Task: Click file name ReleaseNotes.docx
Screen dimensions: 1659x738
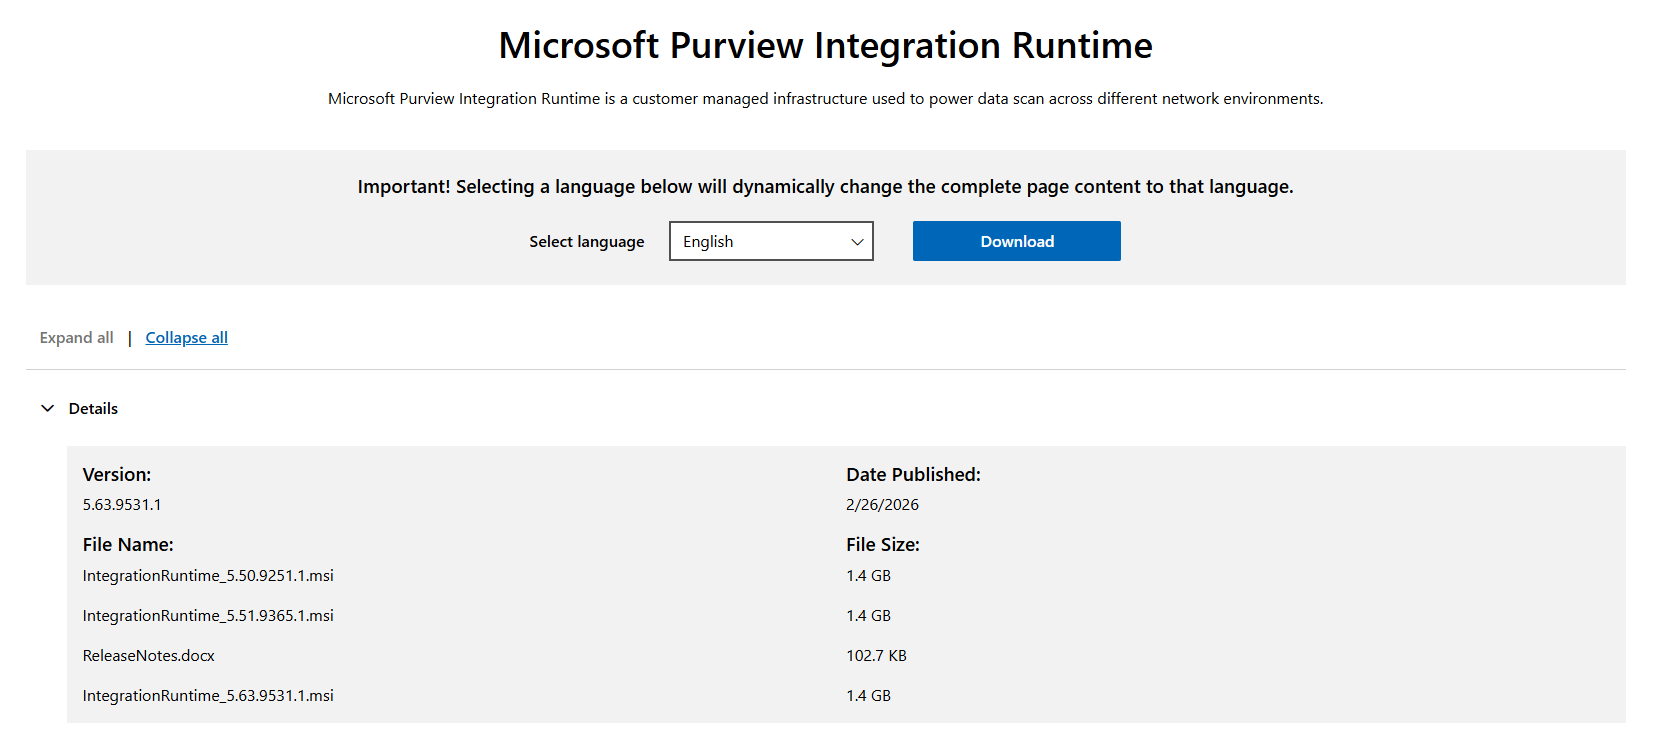Action: click(x=149, y=656)
